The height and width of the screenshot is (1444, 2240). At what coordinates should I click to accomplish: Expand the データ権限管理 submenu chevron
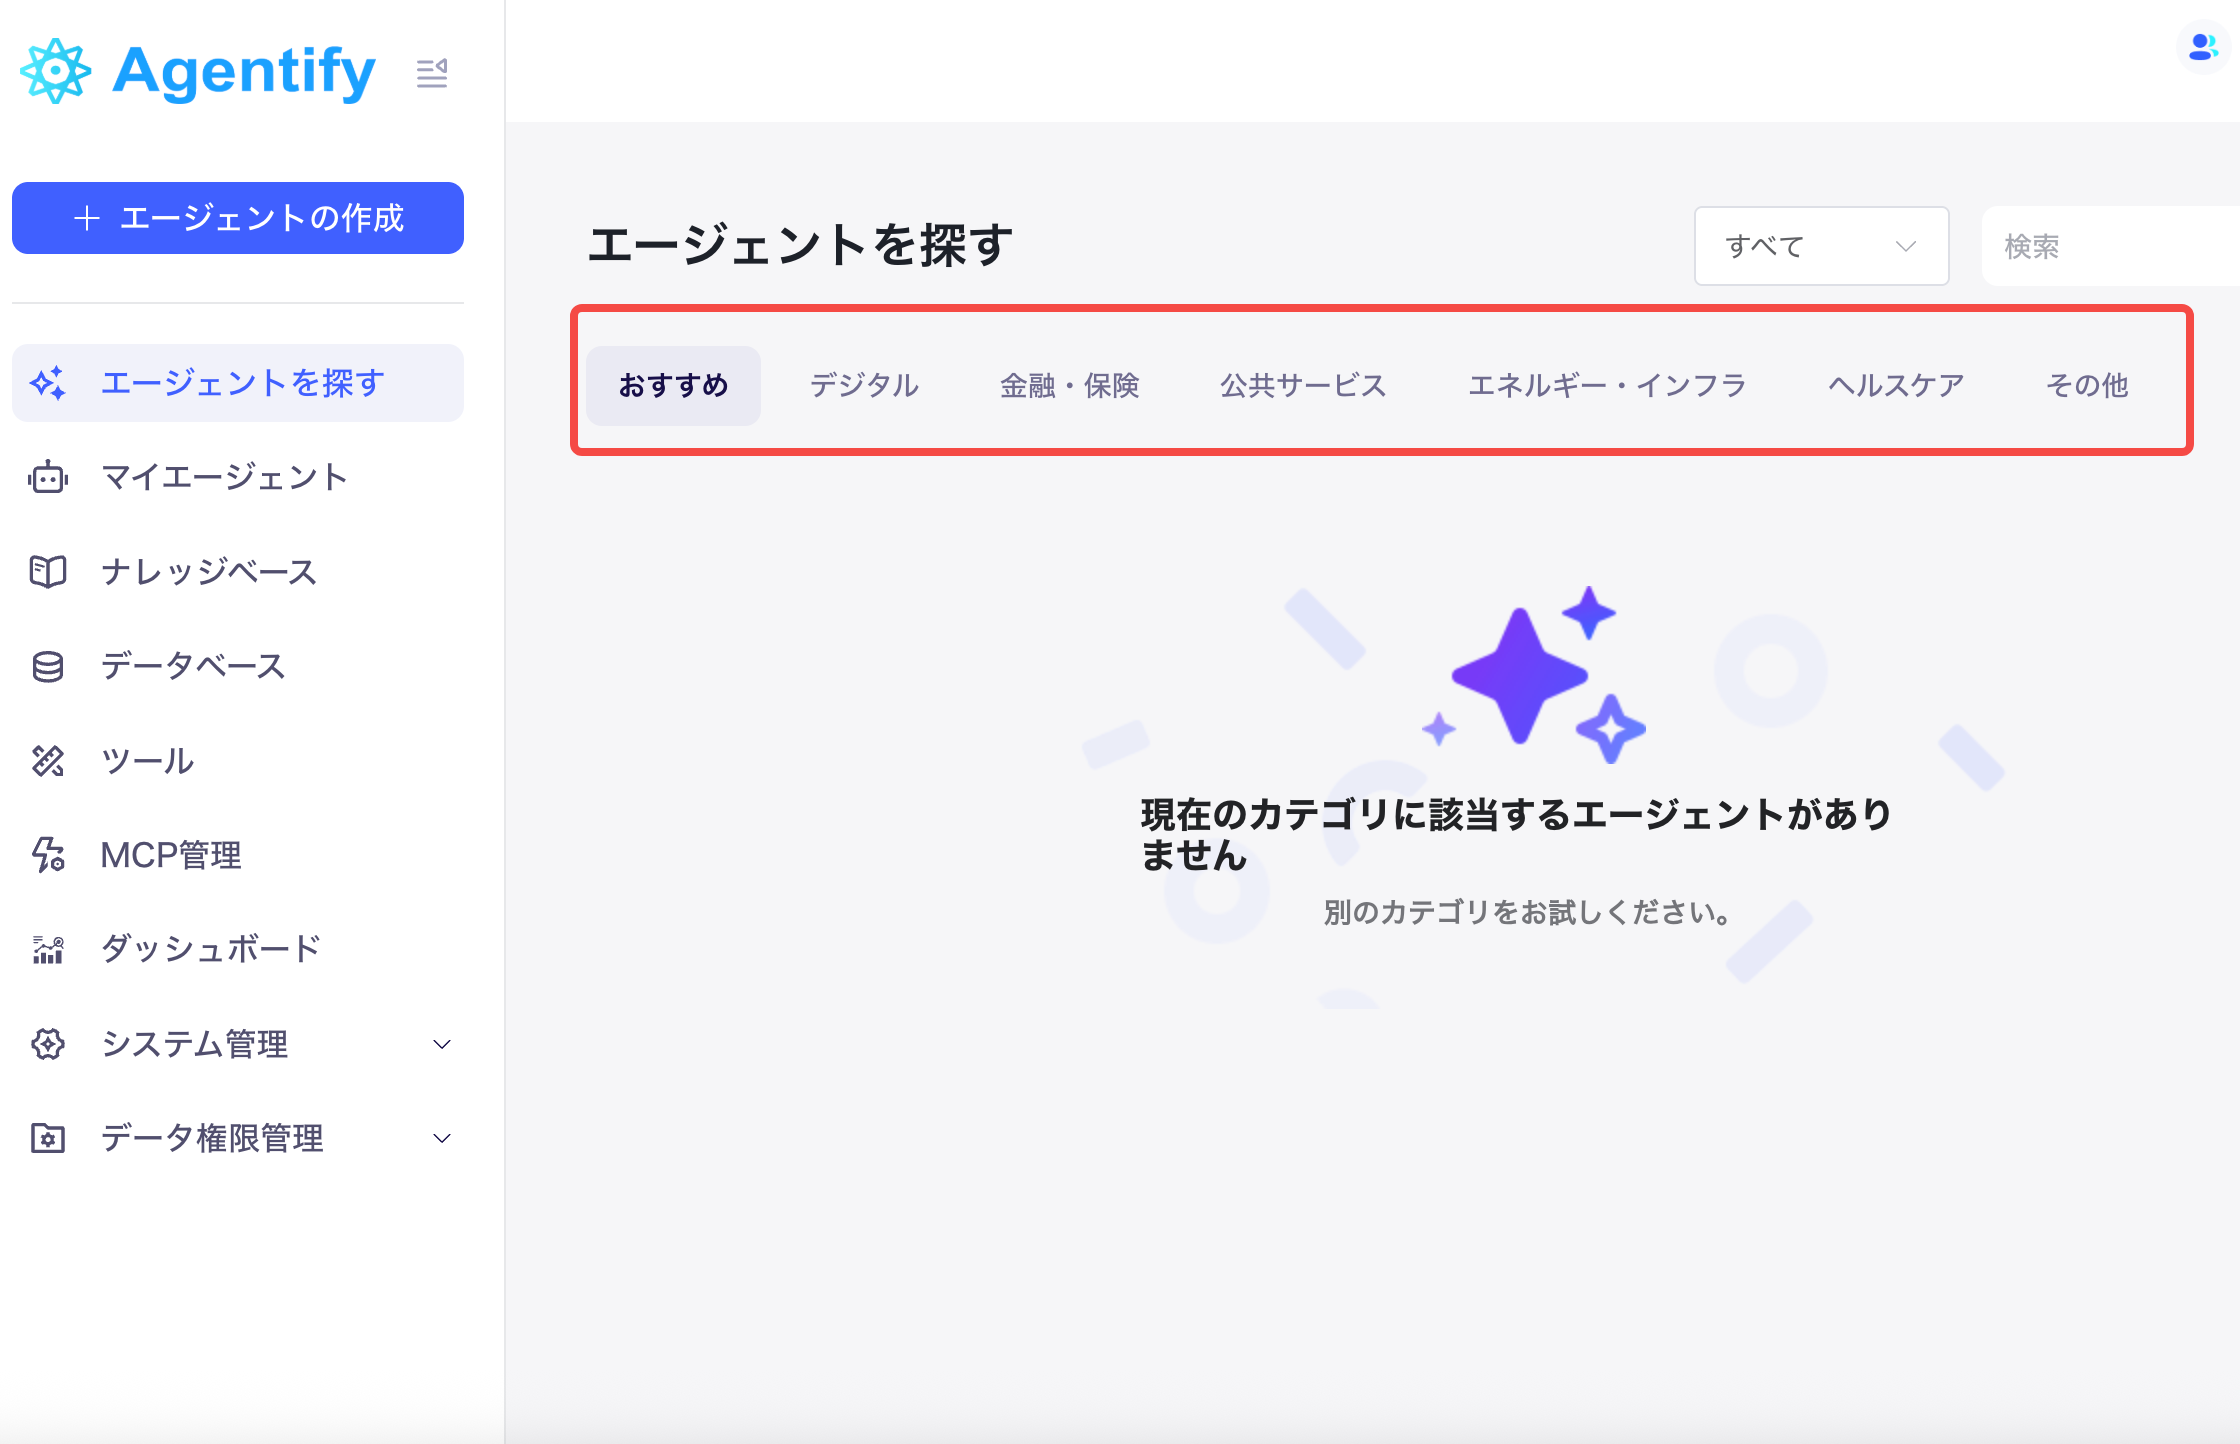pos(441,1138)
